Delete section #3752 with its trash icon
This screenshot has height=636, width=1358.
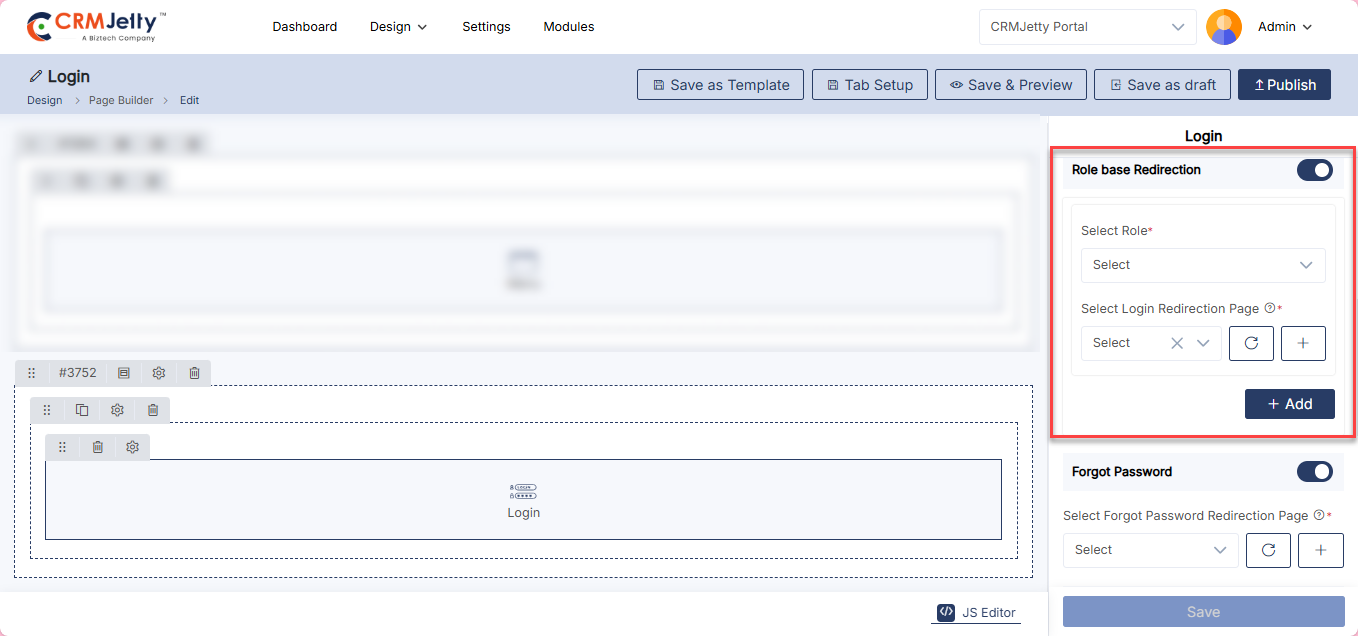tap(194, 373)
